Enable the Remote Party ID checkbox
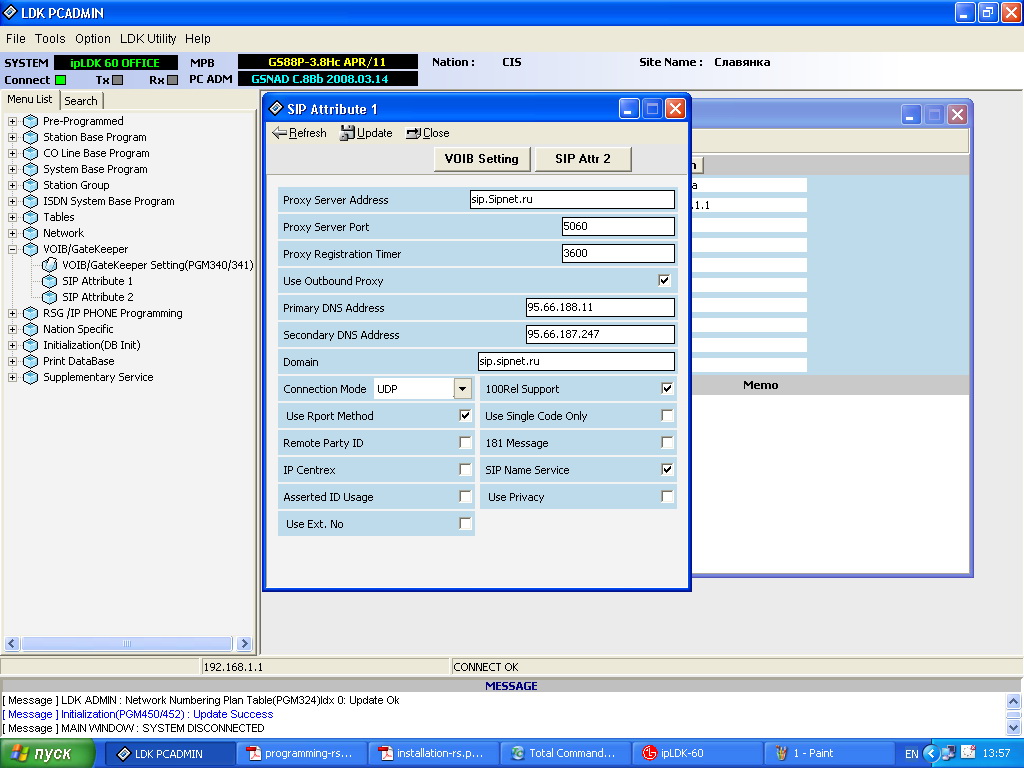1024x768 pixels. tap(465, 443)
